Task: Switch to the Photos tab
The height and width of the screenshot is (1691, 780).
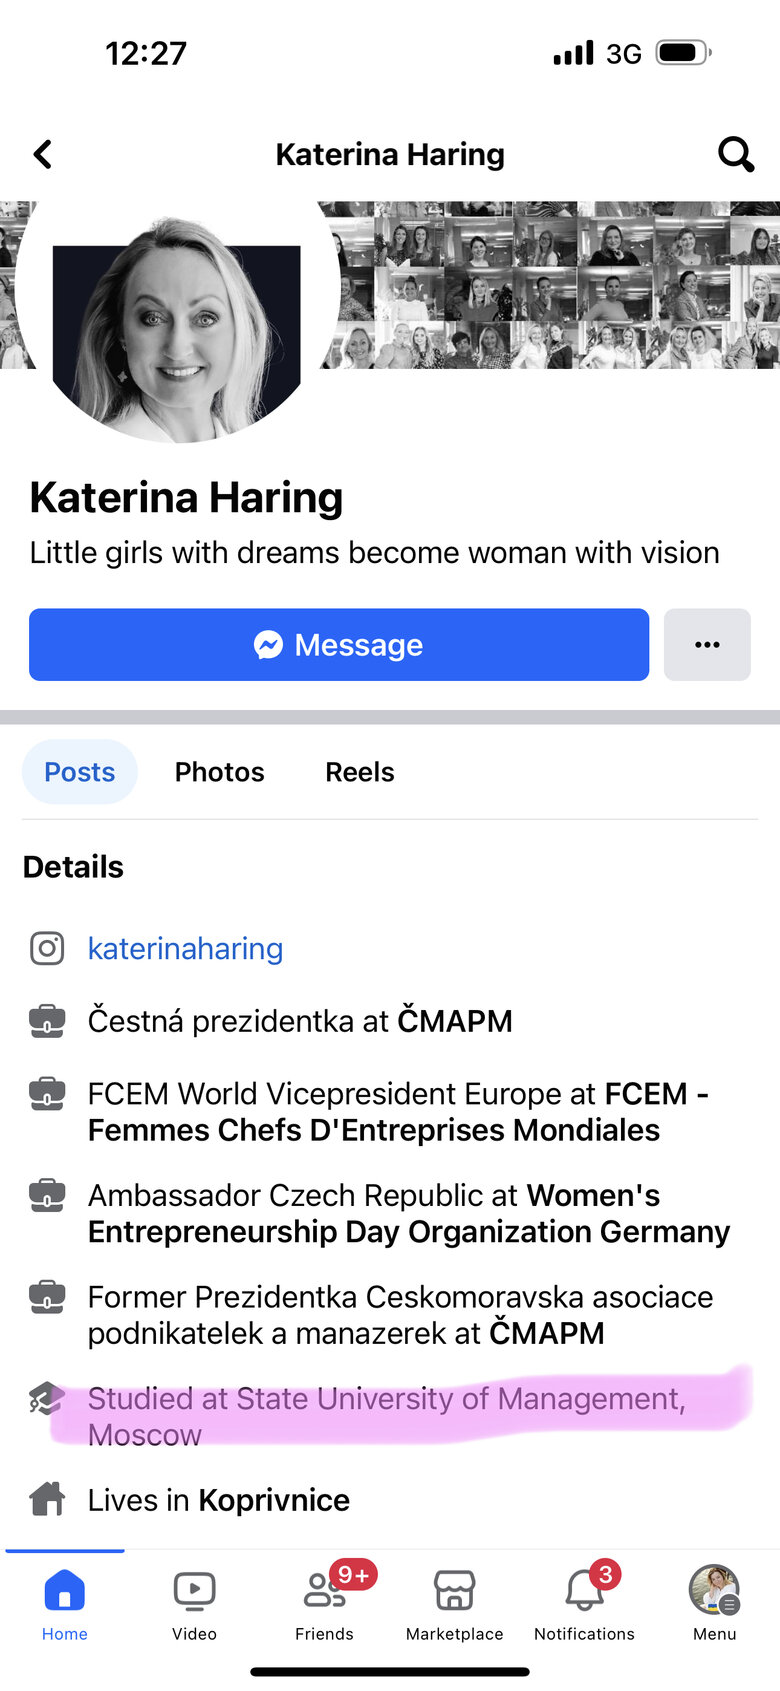Action: [220, 772]
